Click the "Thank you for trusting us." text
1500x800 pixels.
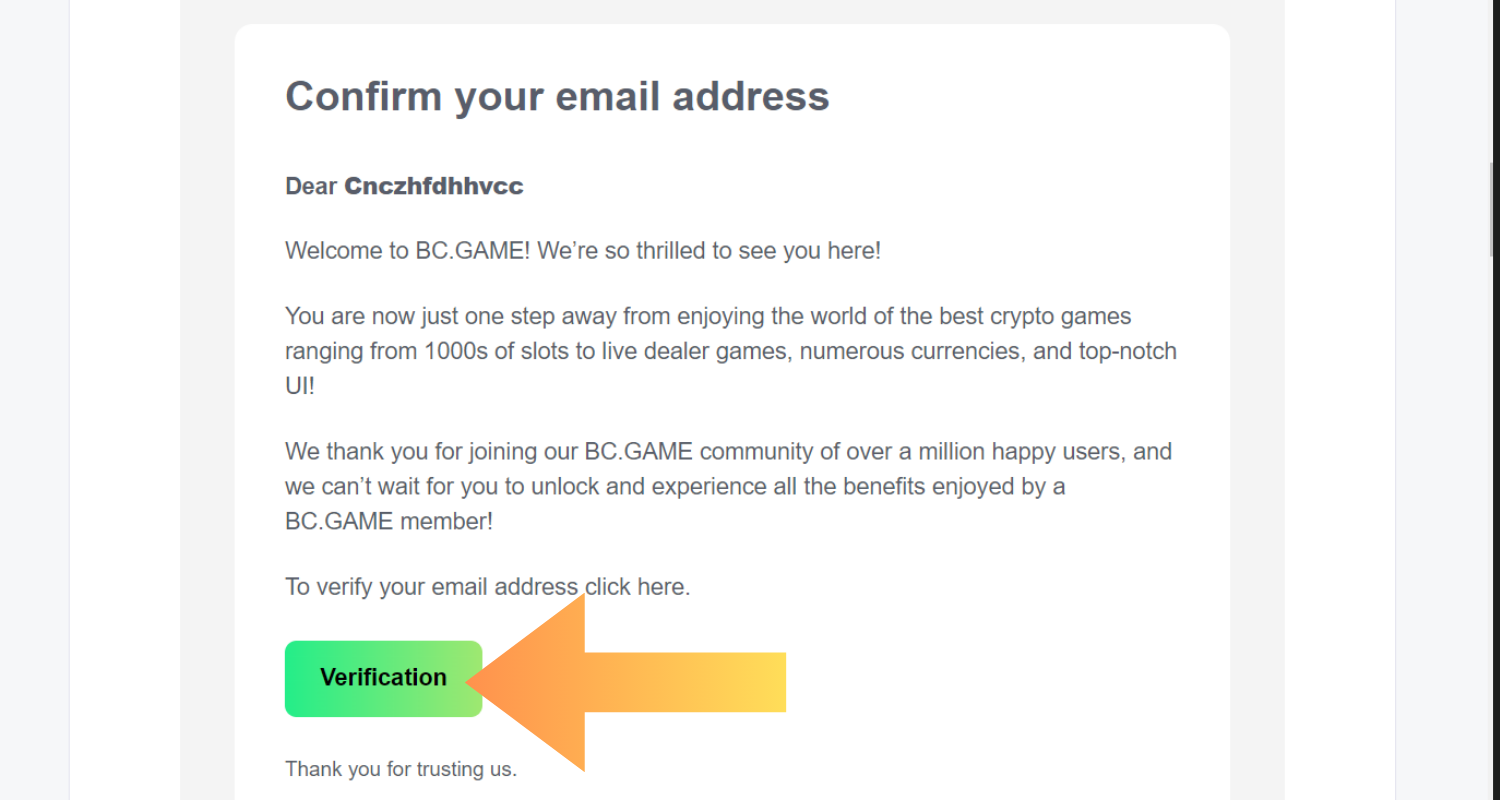[400, 769]
